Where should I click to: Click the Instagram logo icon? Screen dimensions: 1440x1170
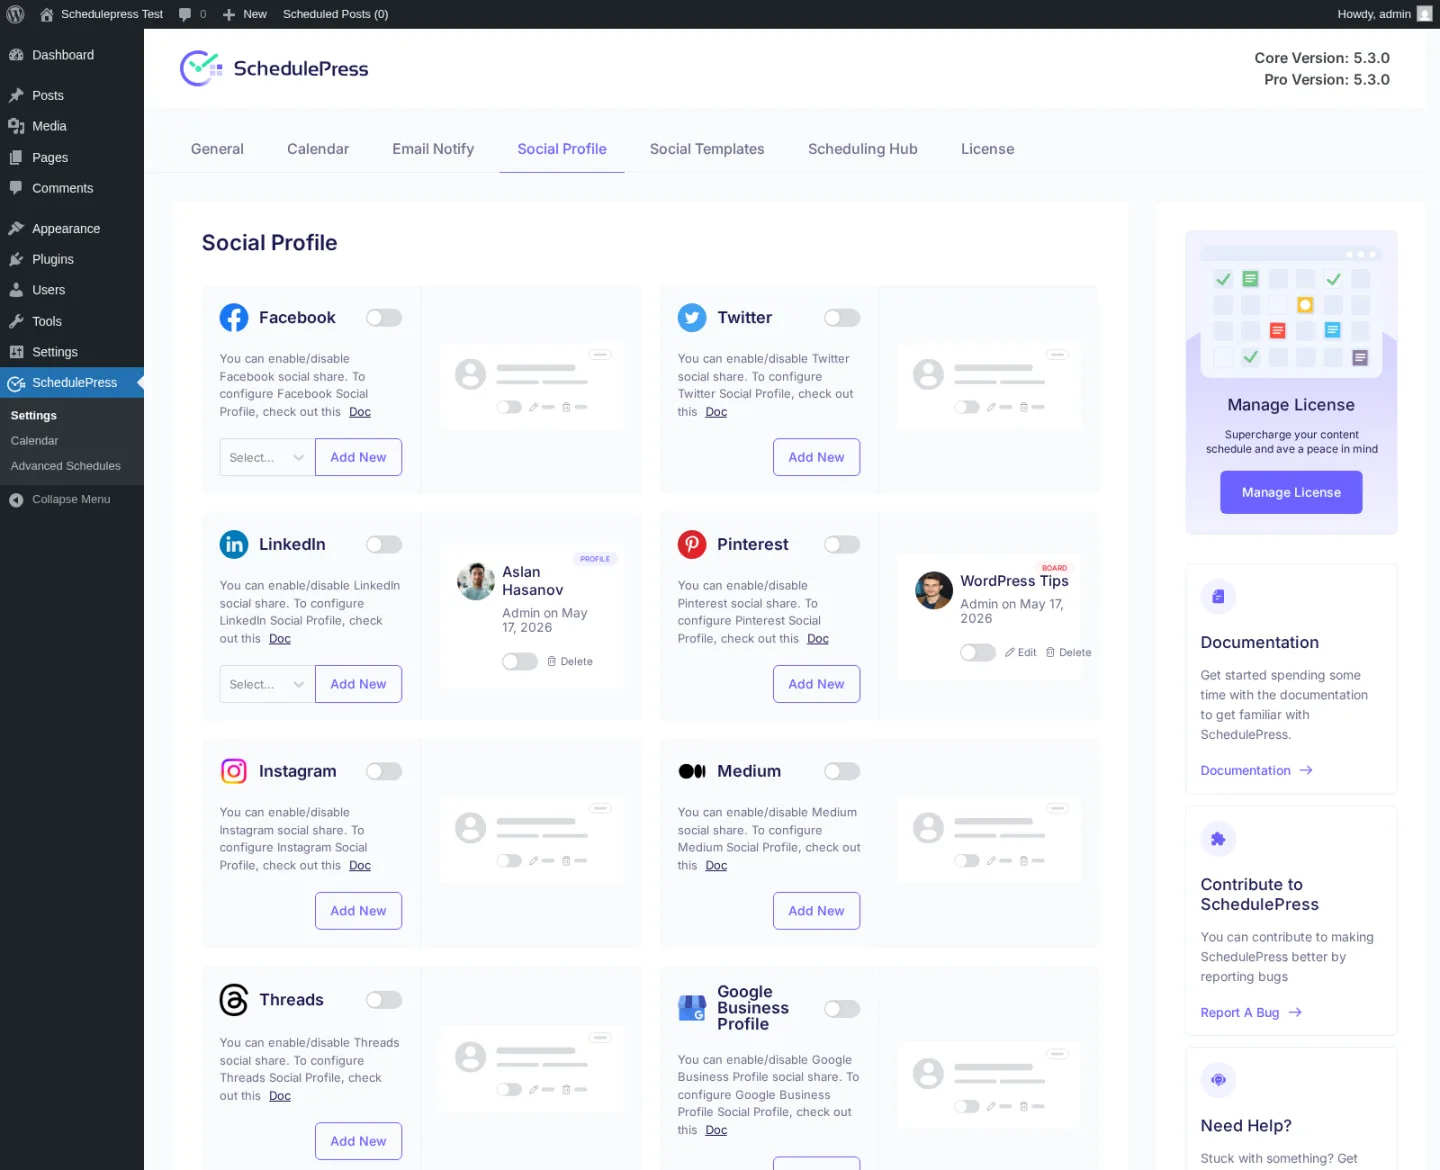(234, 772)
